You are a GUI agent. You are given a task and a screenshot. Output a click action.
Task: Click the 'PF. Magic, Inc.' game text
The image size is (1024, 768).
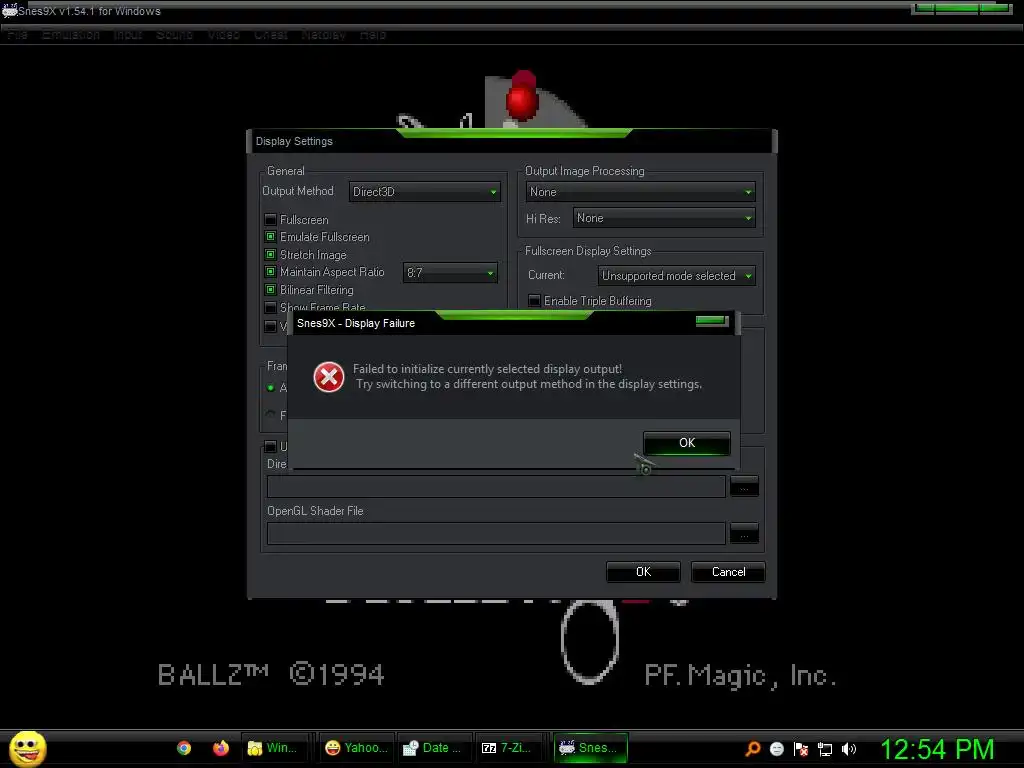pos(740,675)
